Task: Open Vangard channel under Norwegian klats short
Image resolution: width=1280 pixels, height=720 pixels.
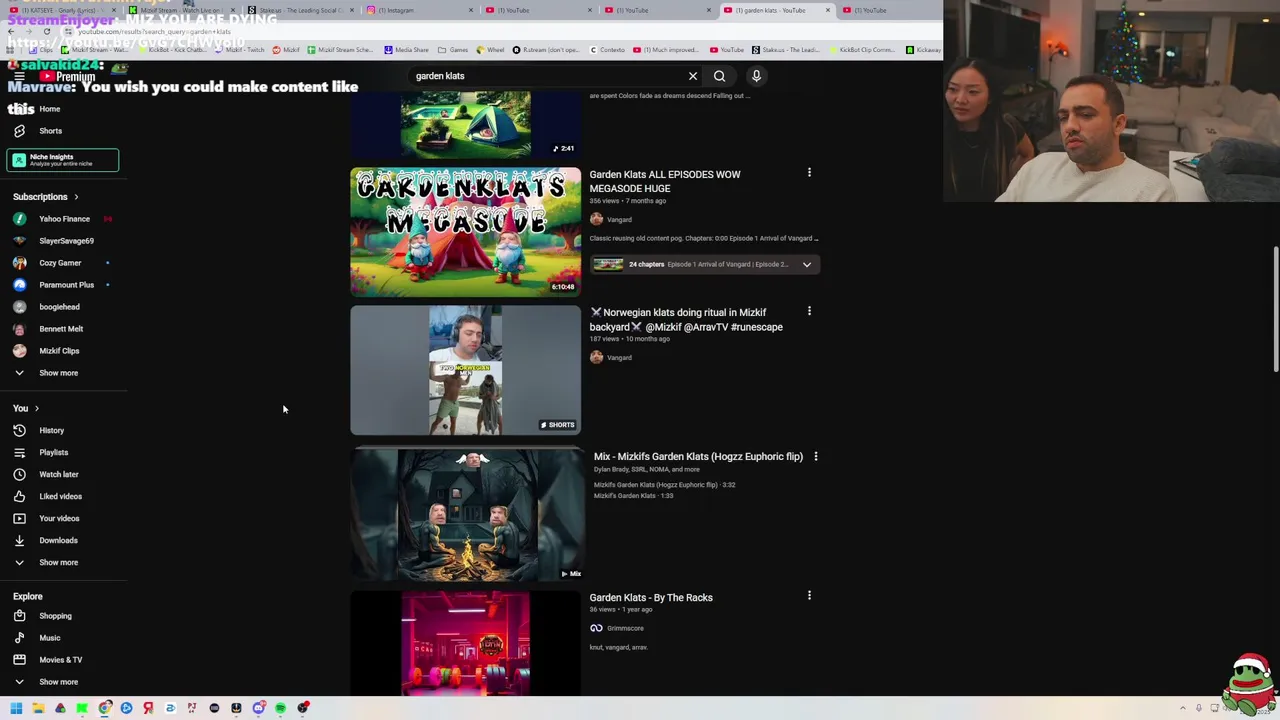Action: 619,357
